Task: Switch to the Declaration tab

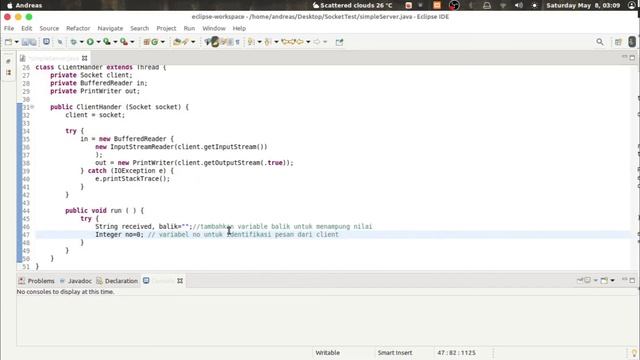Action: pyautogui.click(x=118, y=281)
